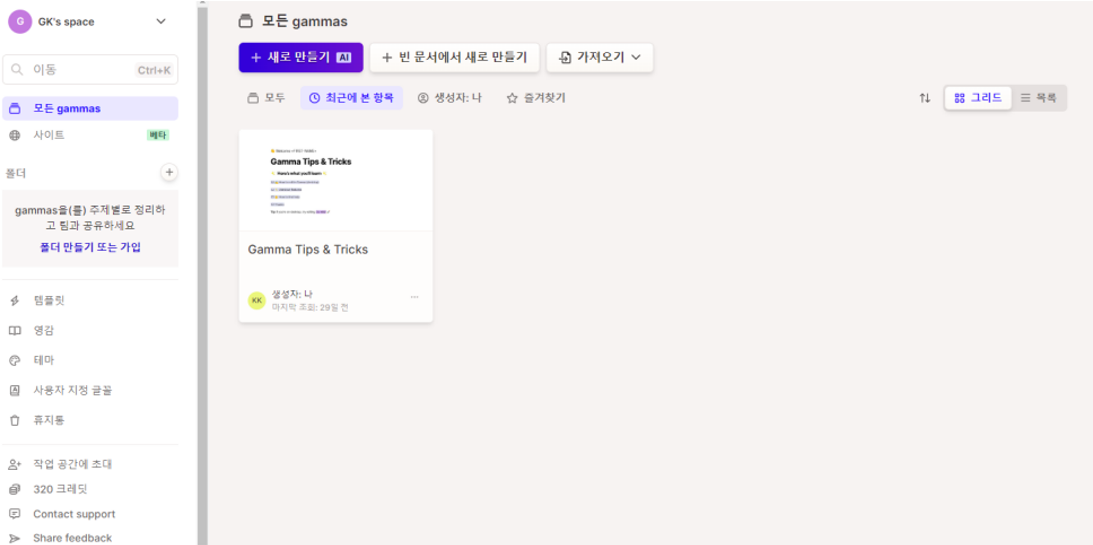1093x545 pixels.
Task: Focus the 이동 search field
Action: tap(90, 70)
